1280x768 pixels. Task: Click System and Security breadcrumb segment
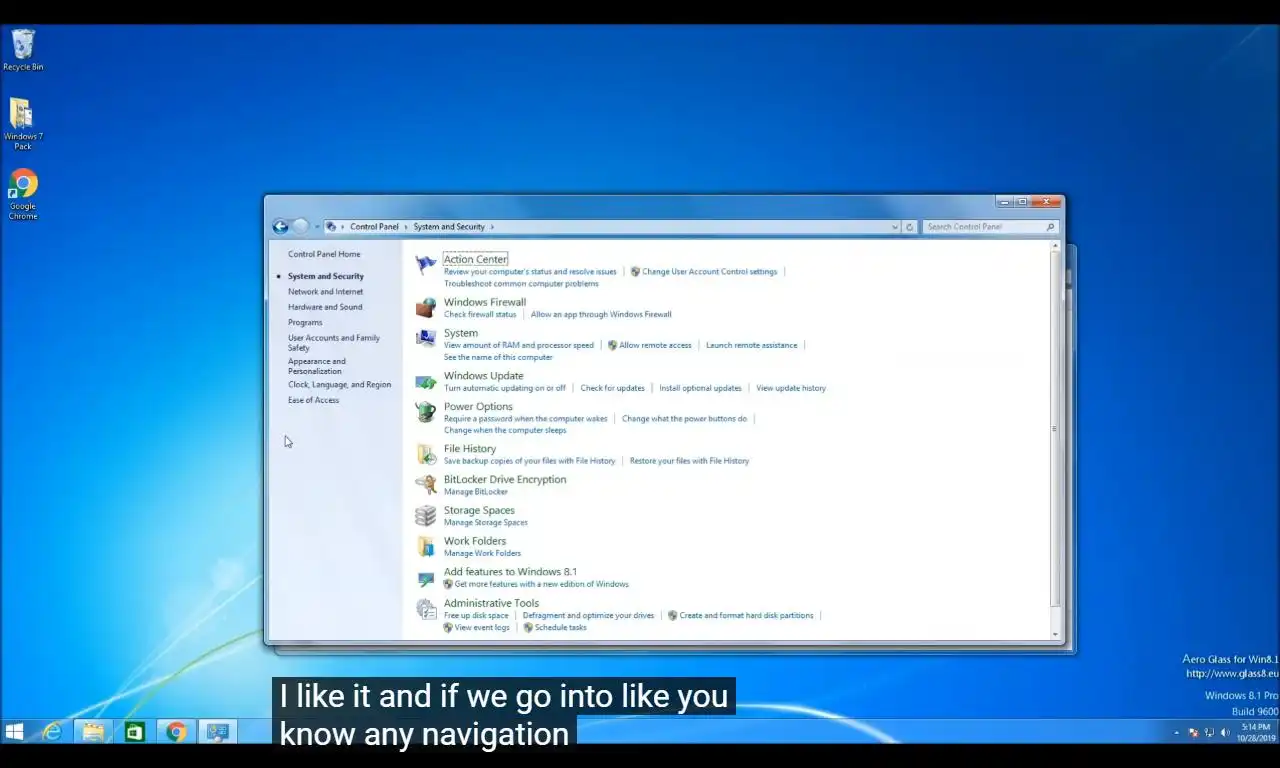tap(449, 227)
